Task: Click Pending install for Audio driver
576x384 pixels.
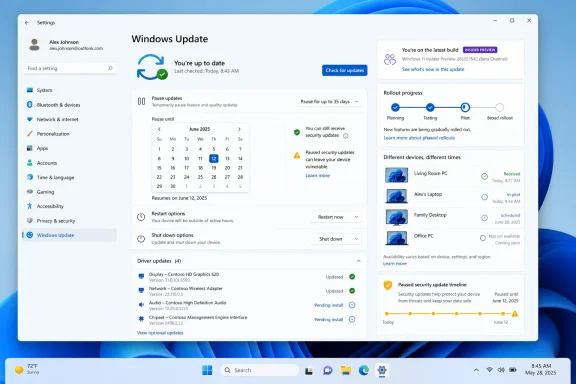Action: pyautogui.click(x=328, y=305)
